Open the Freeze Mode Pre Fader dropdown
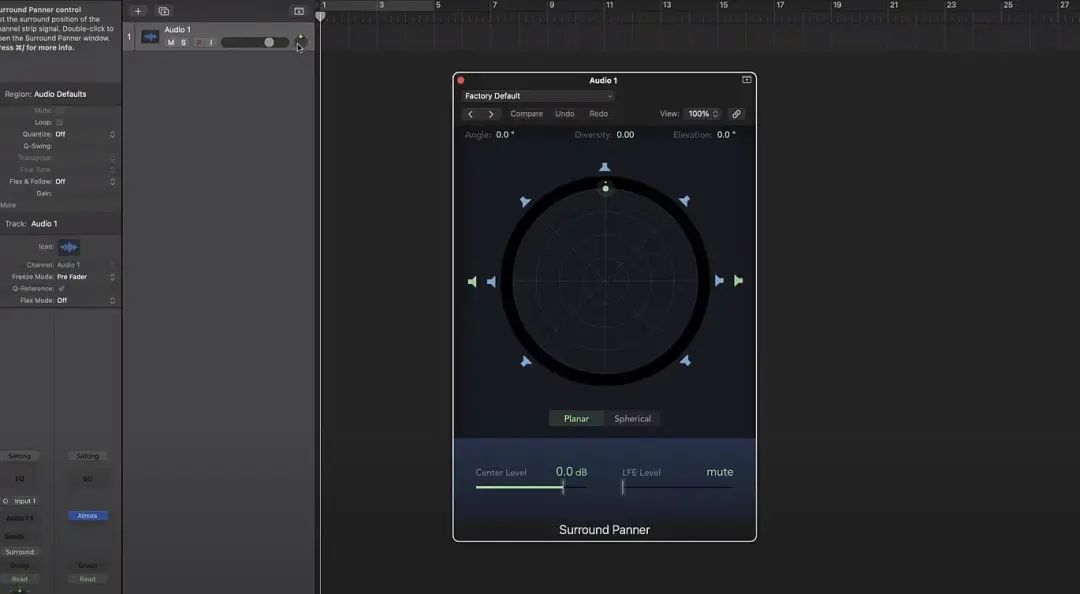This screenshot has height=594, width=1080. (85, 276)
